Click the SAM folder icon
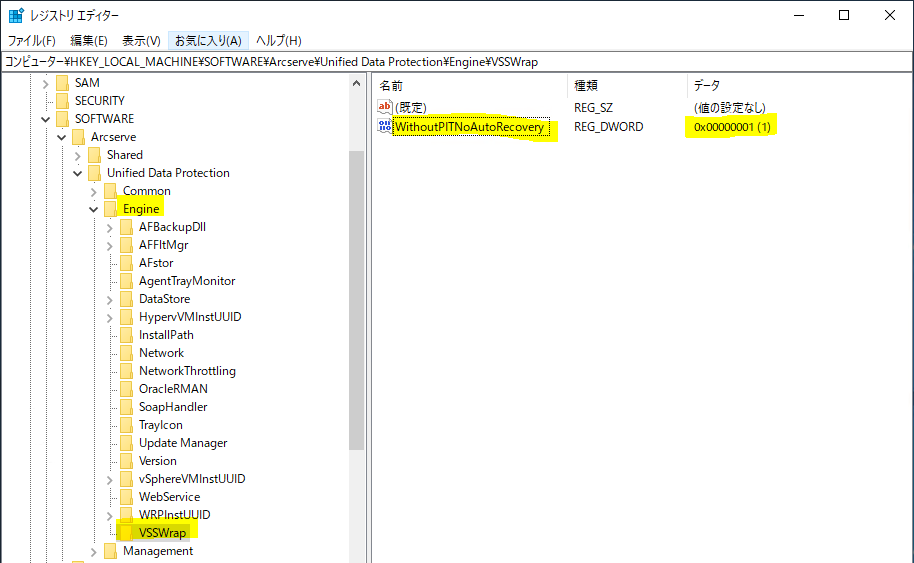Screen dimensions: 914x563 [62, 83]
